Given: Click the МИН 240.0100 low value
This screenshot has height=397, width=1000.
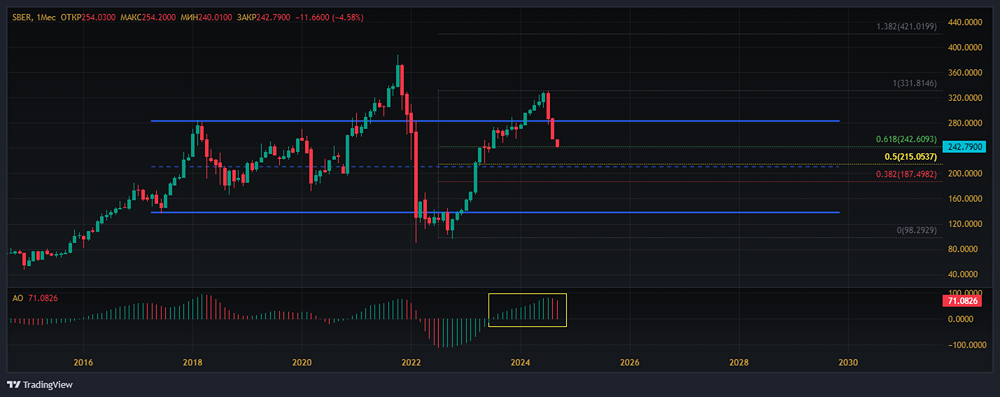Looking at the screenshot, I should click(205, 18).
